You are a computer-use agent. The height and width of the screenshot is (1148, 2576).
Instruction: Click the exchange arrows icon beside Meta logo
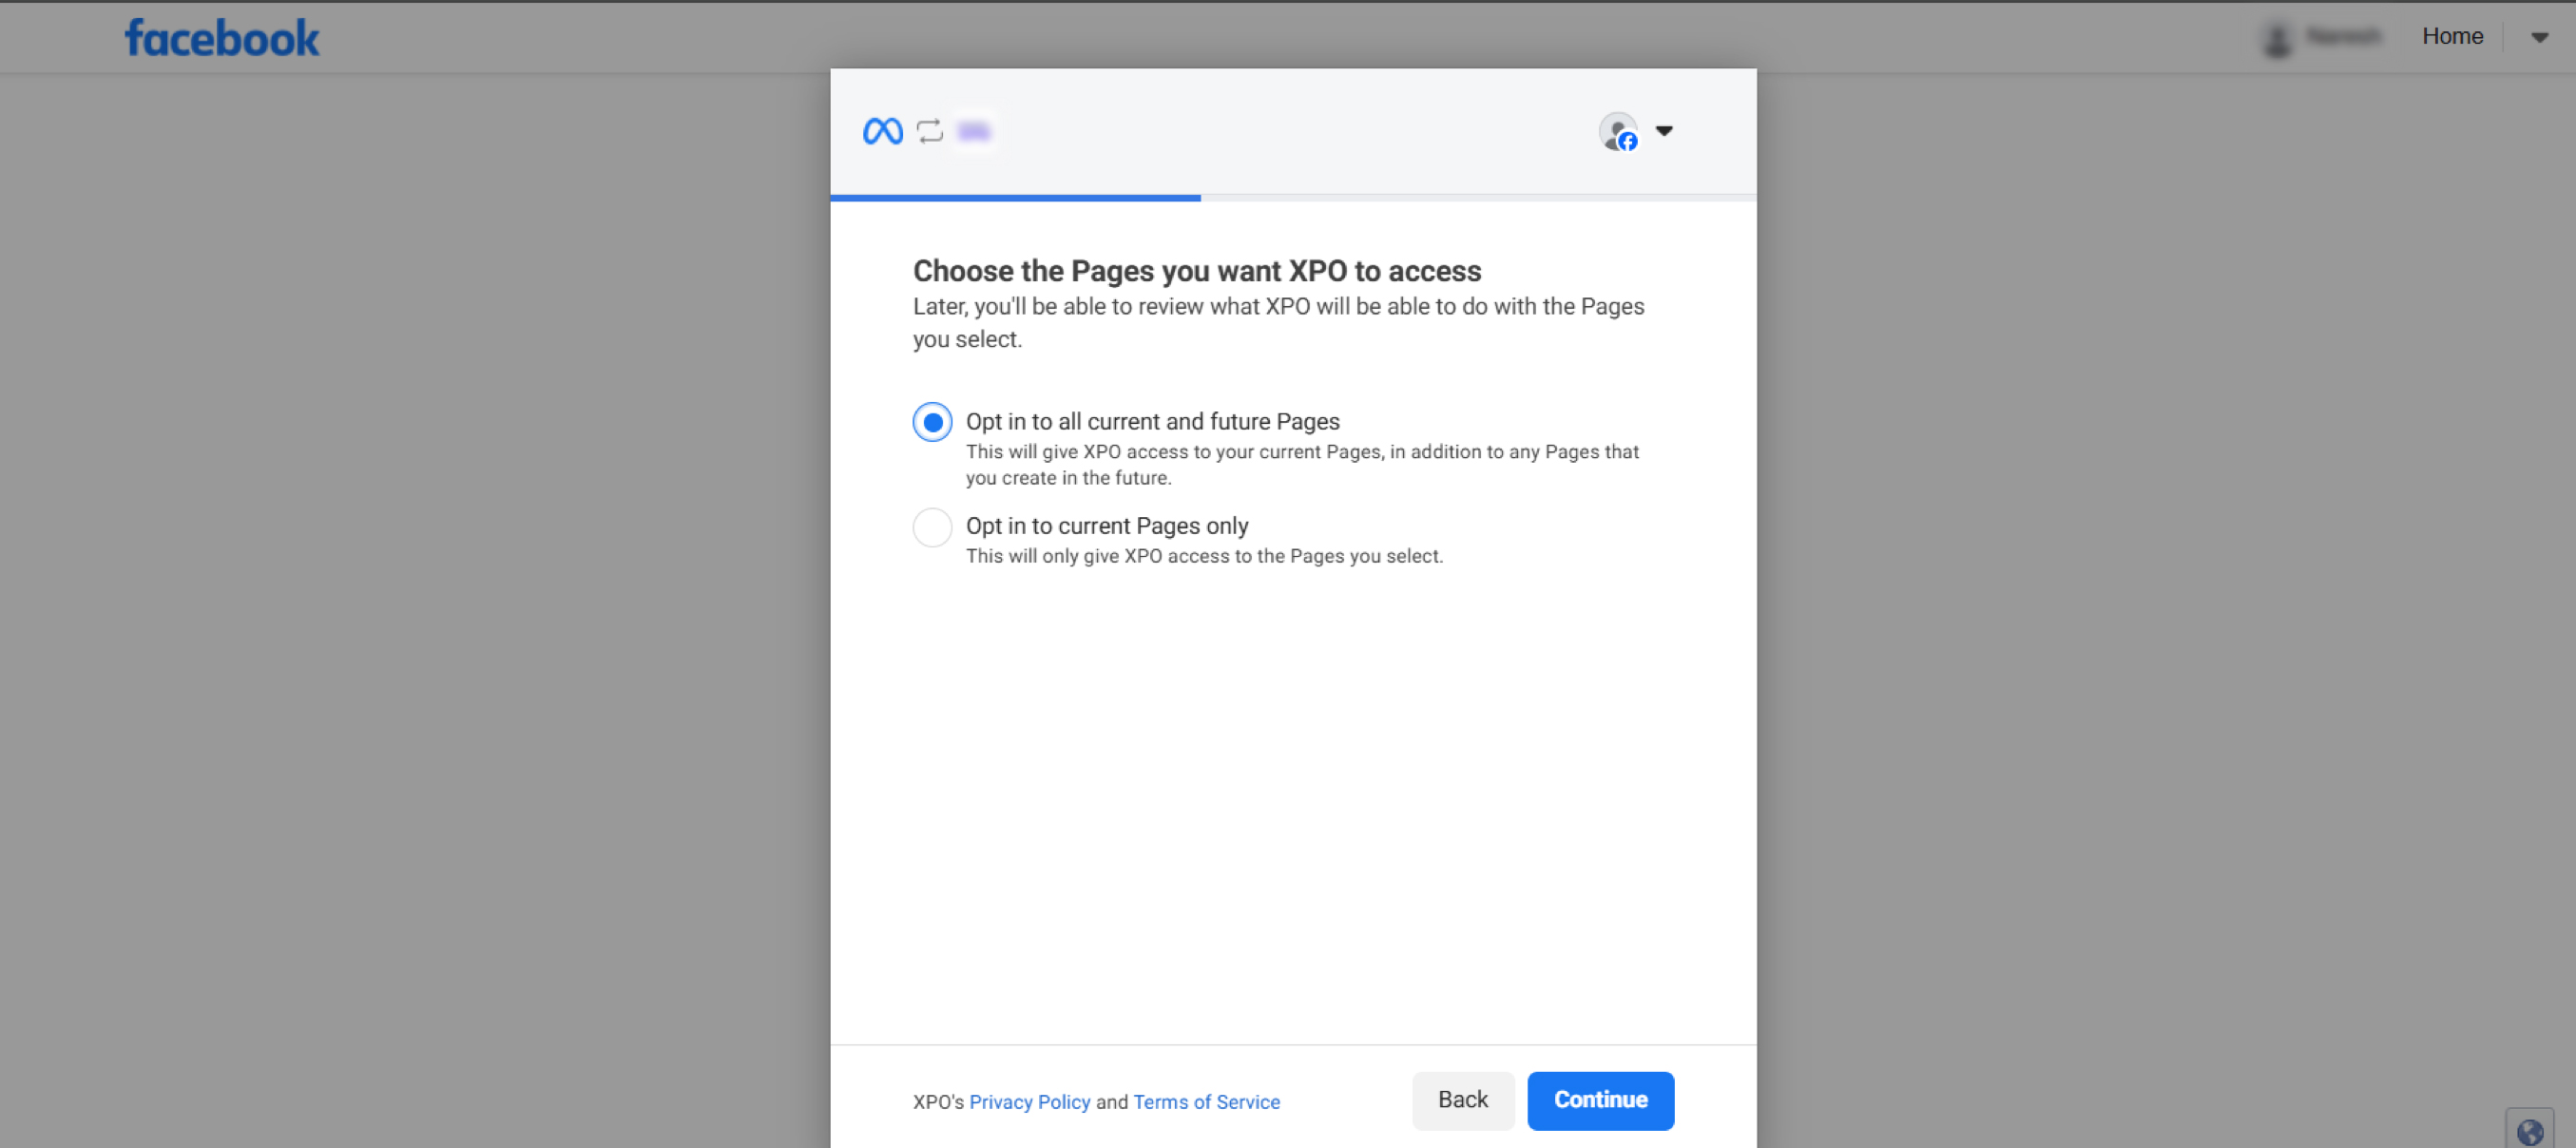[930, 131]
